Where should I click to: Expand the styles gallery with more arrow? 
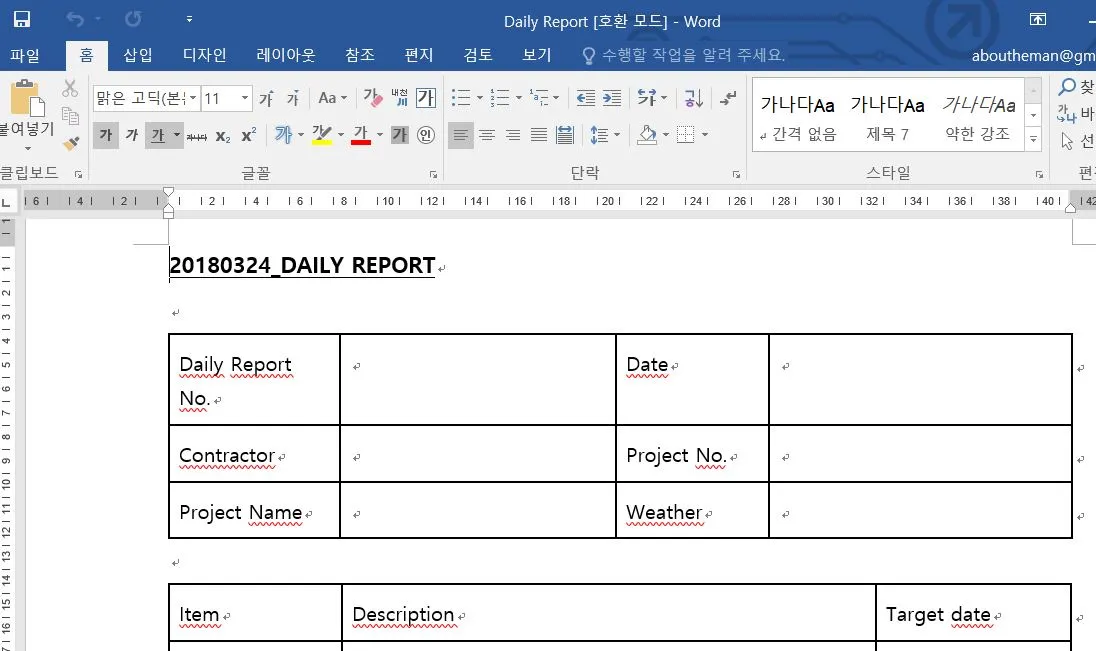click(1033, 138)
